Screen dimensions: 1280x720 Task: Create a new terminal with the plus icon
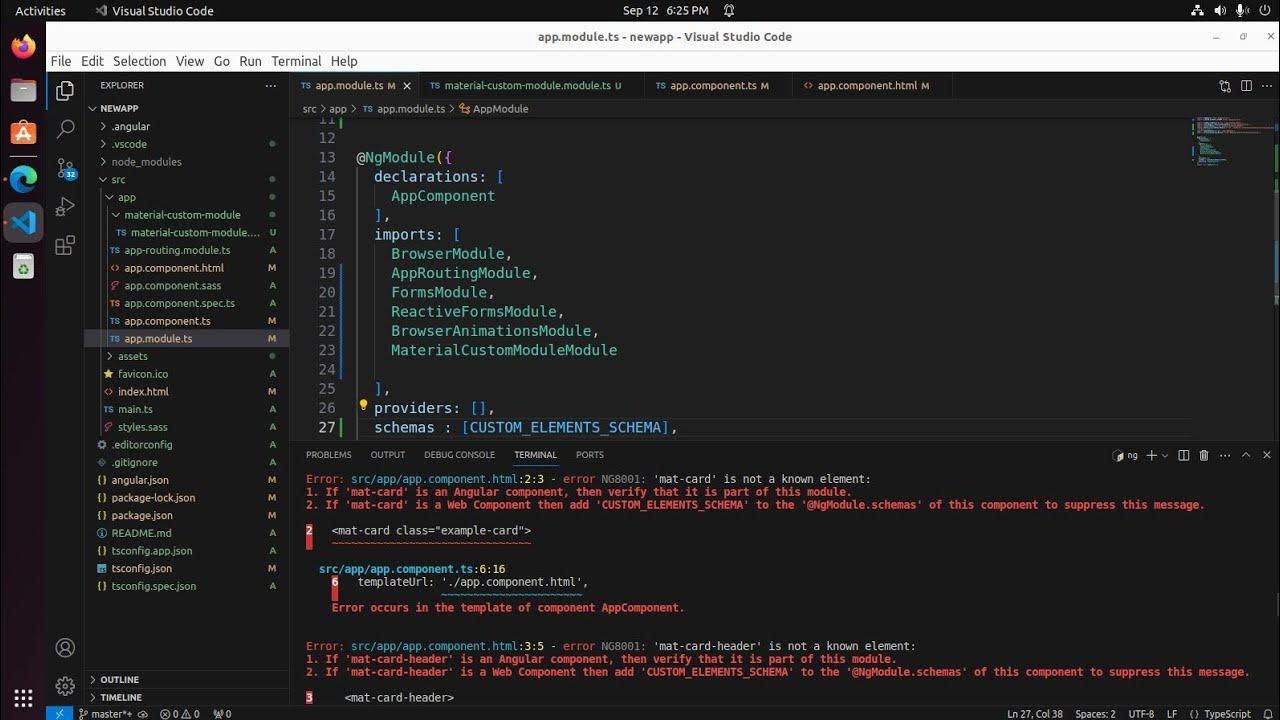pyautogui.click(x=1151, y=455)
